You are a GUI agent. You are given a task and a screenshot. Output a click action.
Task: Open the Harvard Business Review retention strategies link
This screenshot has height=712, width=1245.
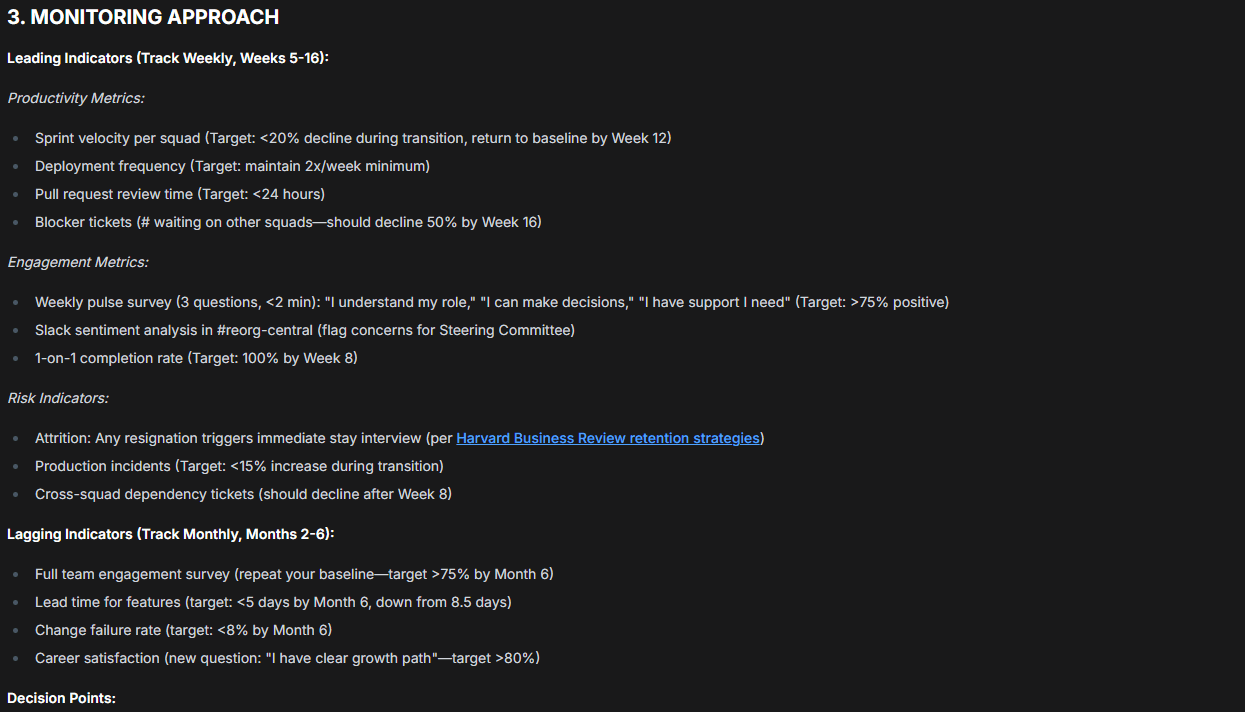608,438
